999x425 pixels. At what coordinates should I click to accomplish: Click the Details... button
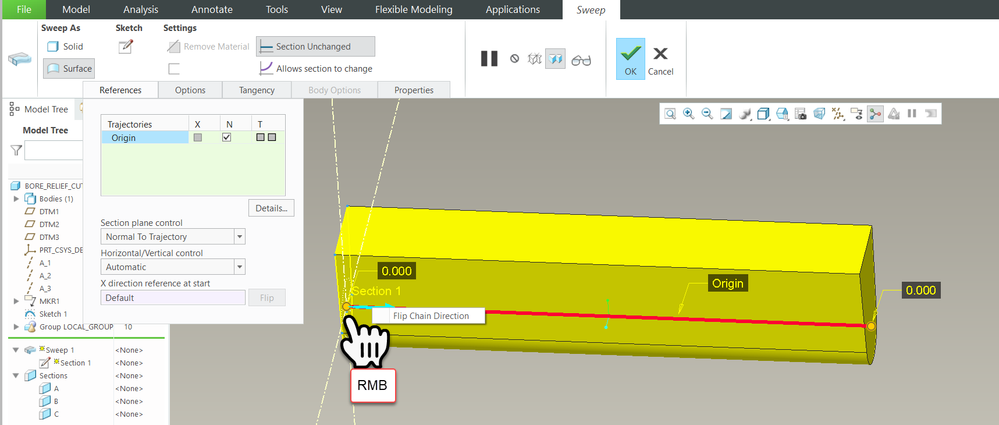tap(271, 208)
